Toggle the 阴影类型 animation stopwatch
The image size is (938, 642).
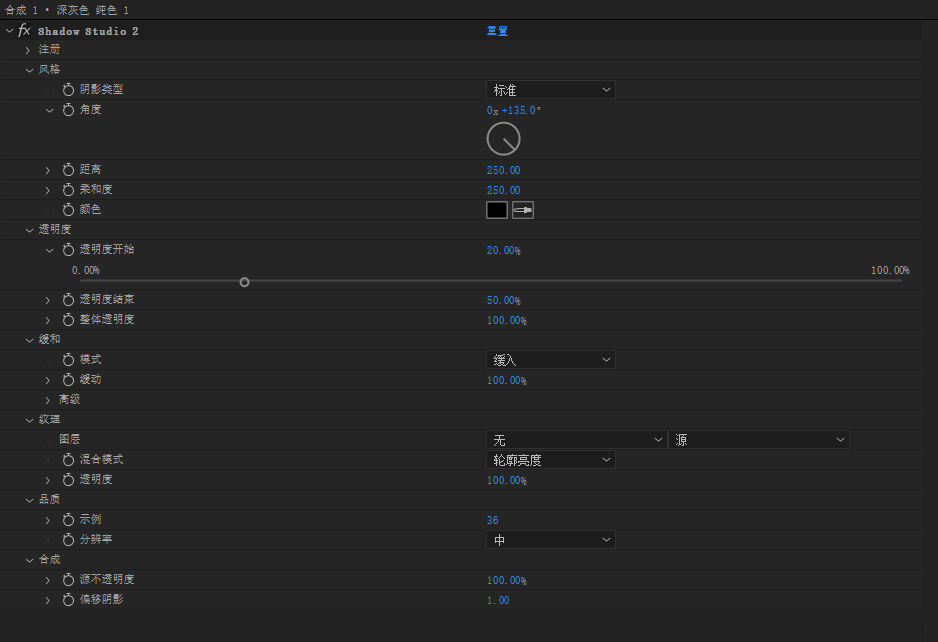pos(68,90)
